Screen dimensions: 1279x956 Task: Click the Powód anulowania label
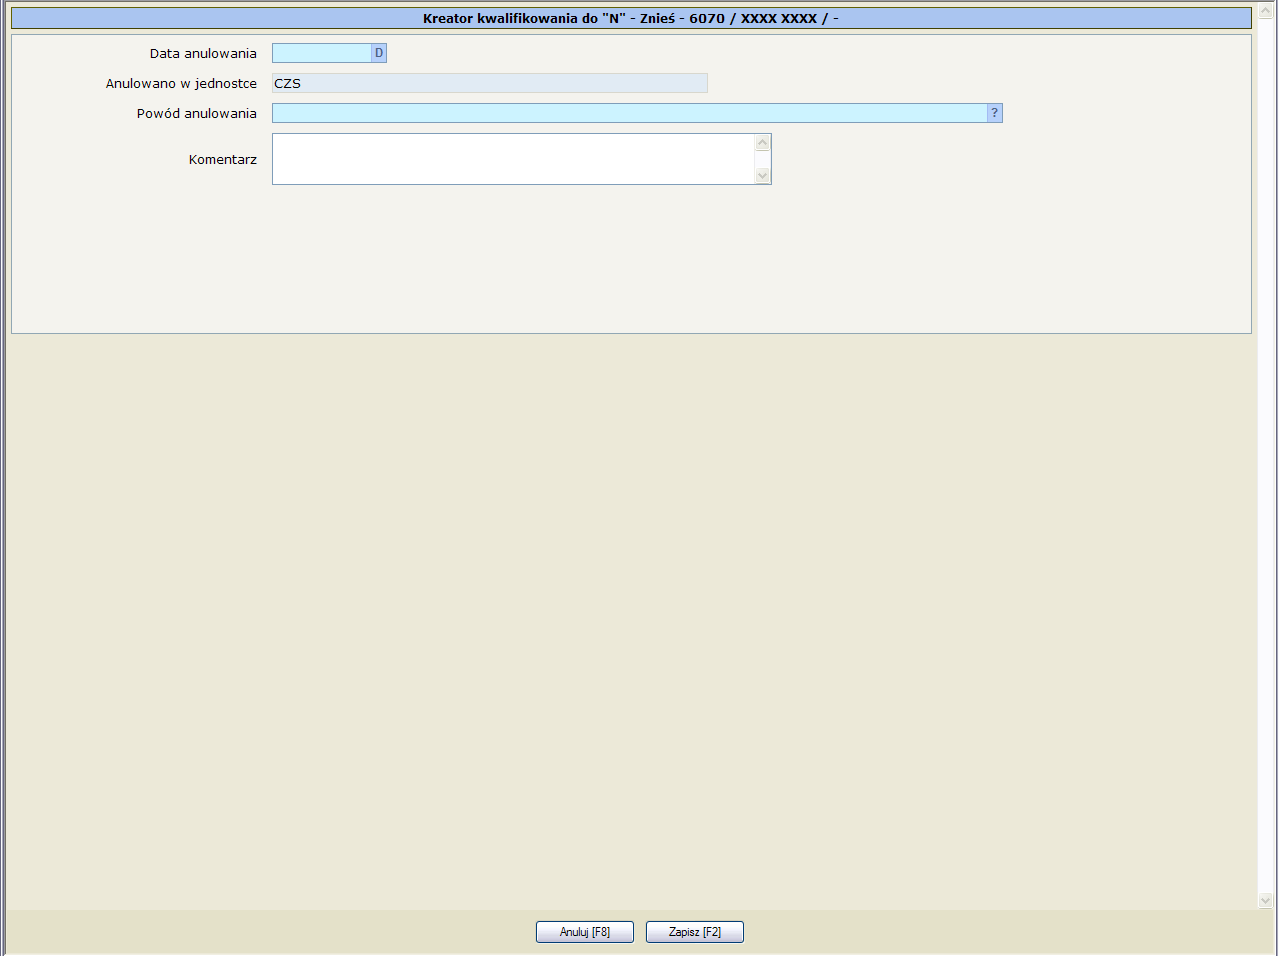(197, 114)
